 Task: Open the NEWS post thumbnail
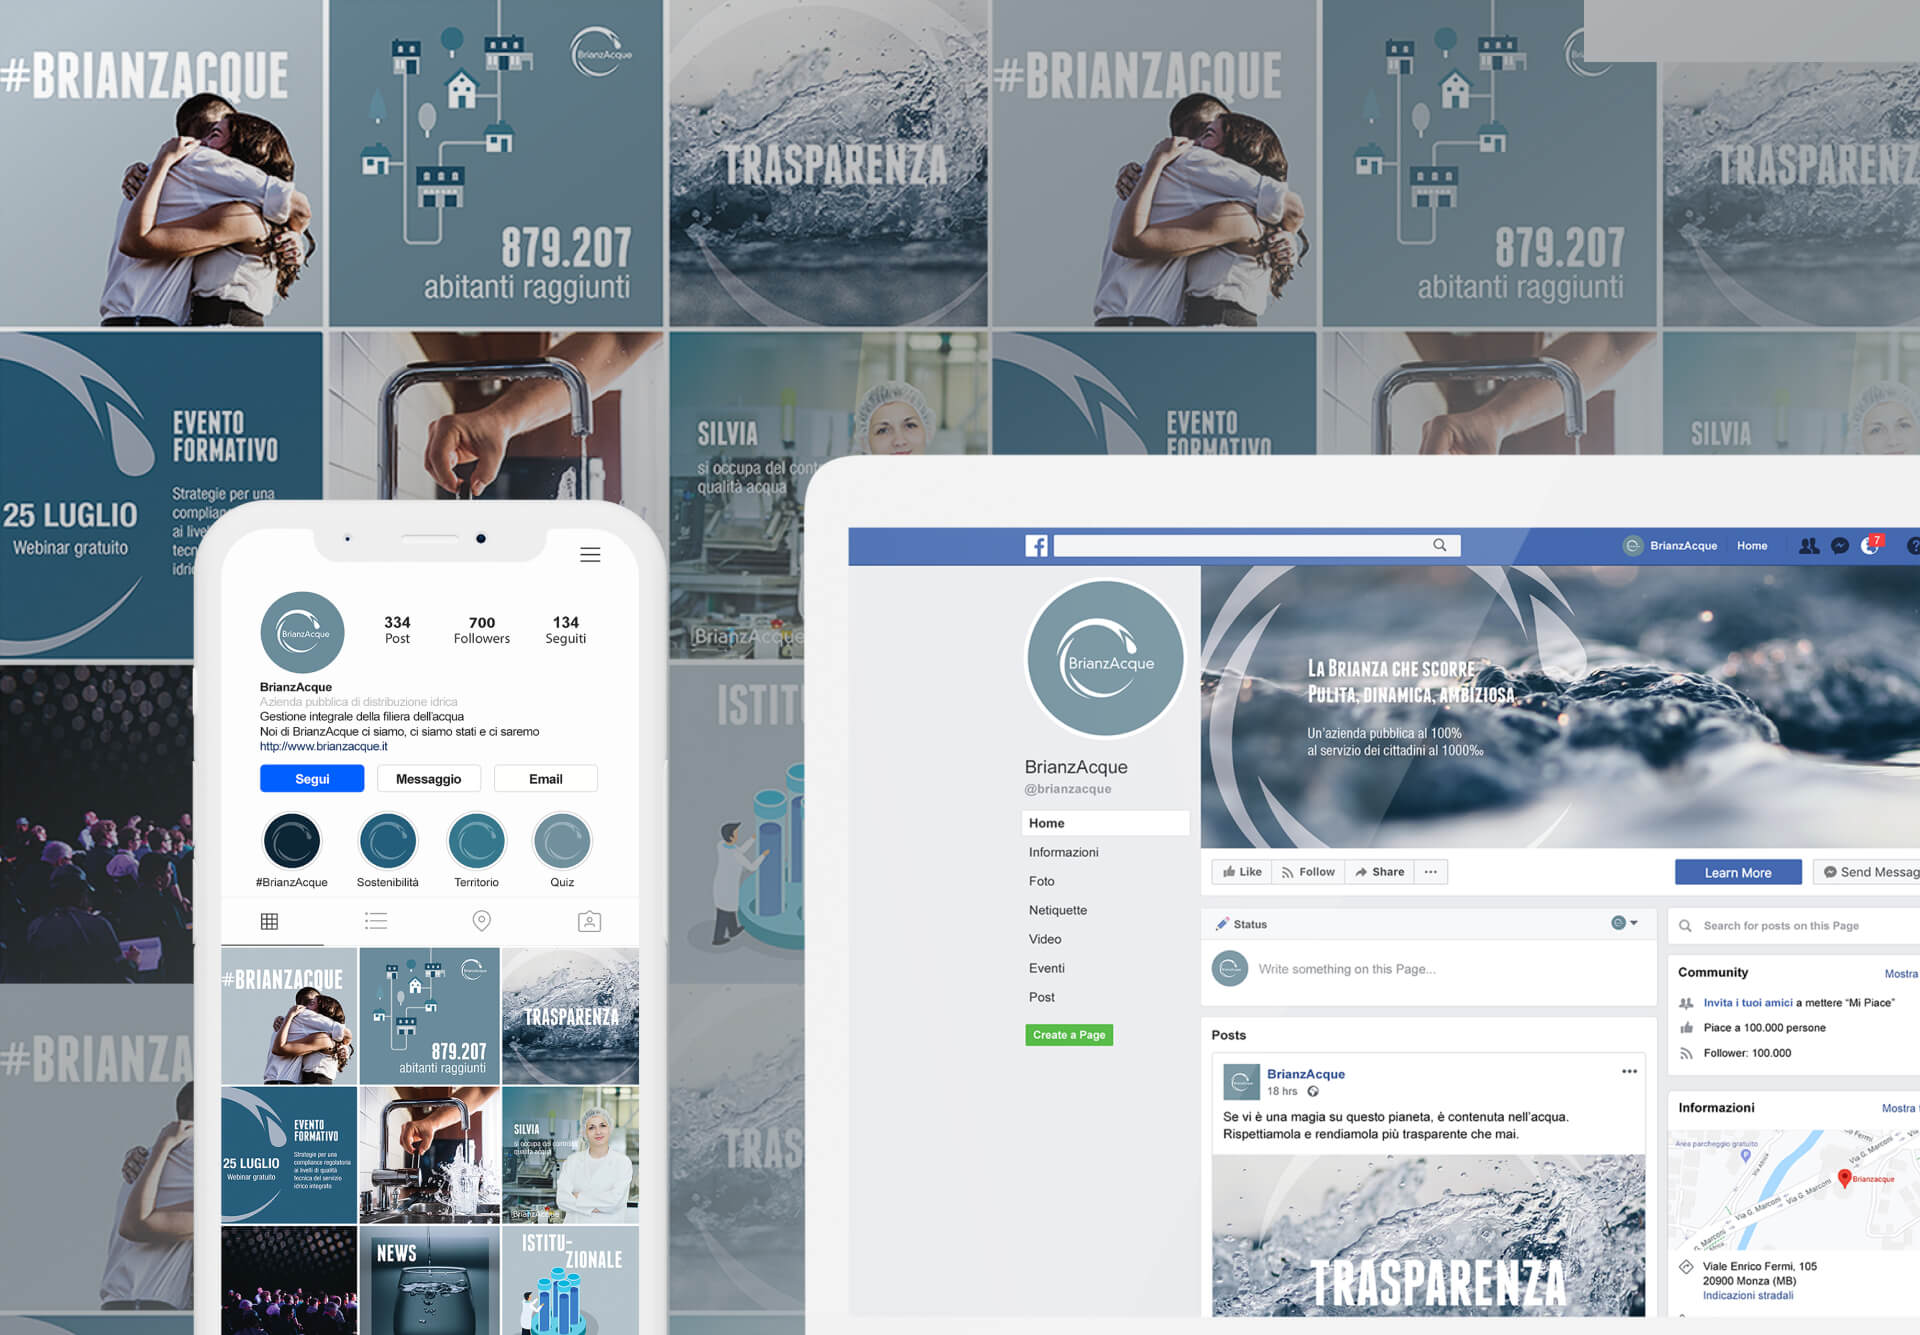pyautogui.click(x=429, y=1281)
